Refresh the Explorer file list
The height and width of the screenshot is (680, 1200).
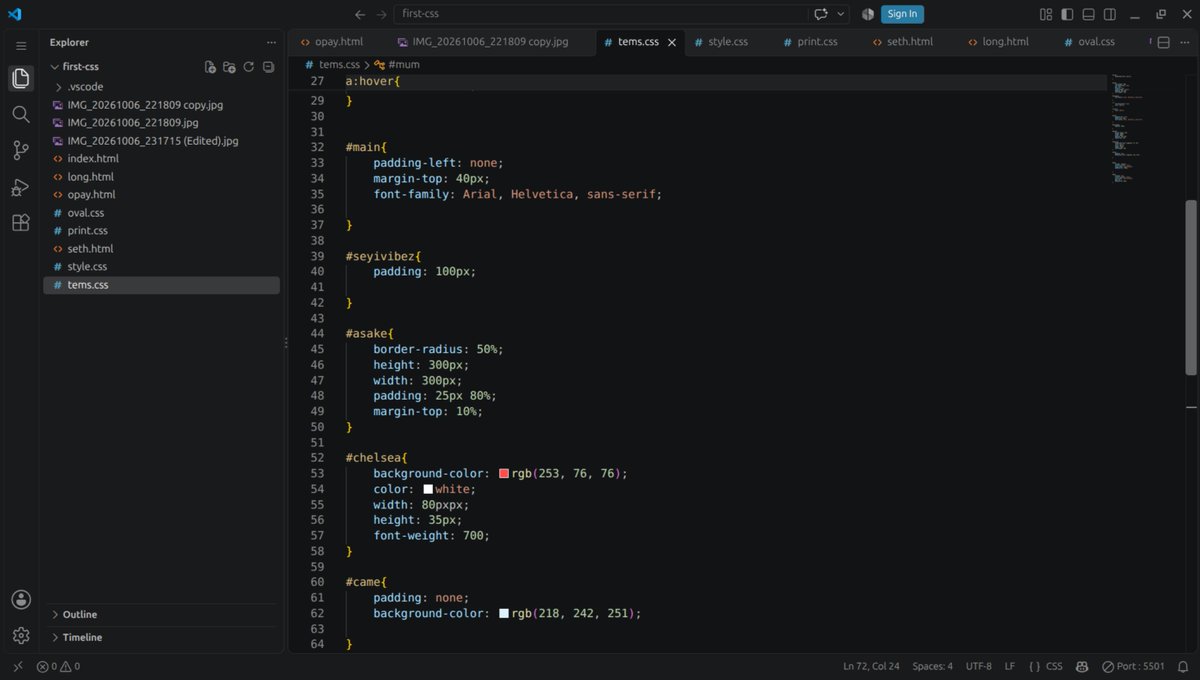click(248, 67)
